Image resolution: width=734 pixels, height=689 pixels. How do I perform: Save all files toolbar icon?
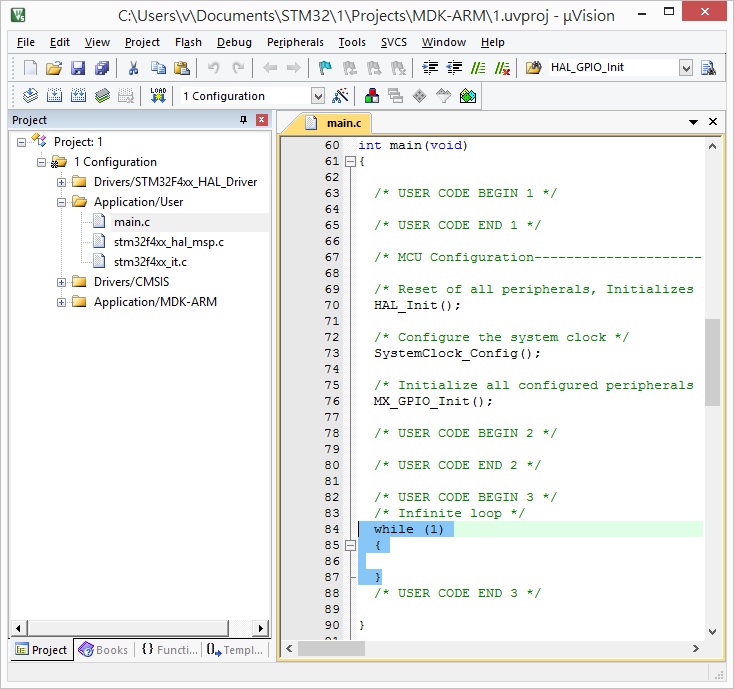[102, 68]
